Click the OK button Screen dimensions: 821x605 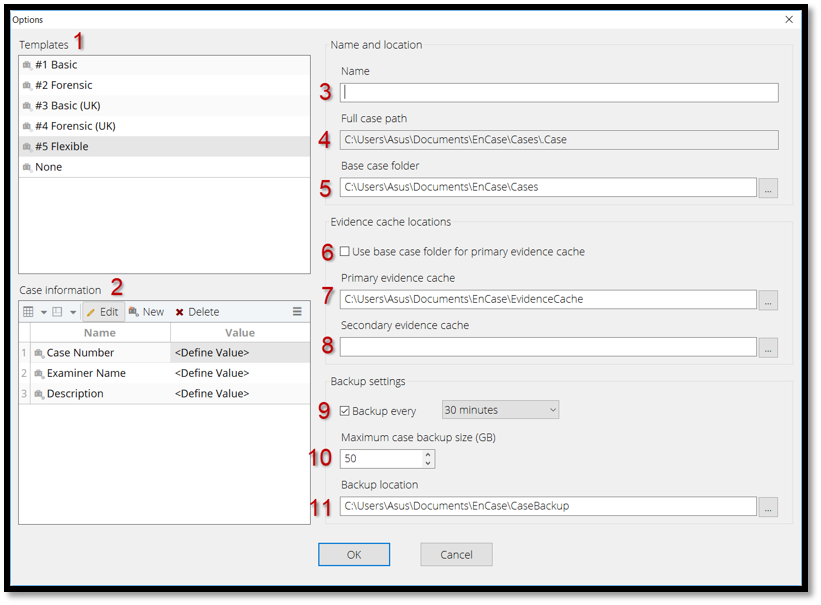(354, 554)
